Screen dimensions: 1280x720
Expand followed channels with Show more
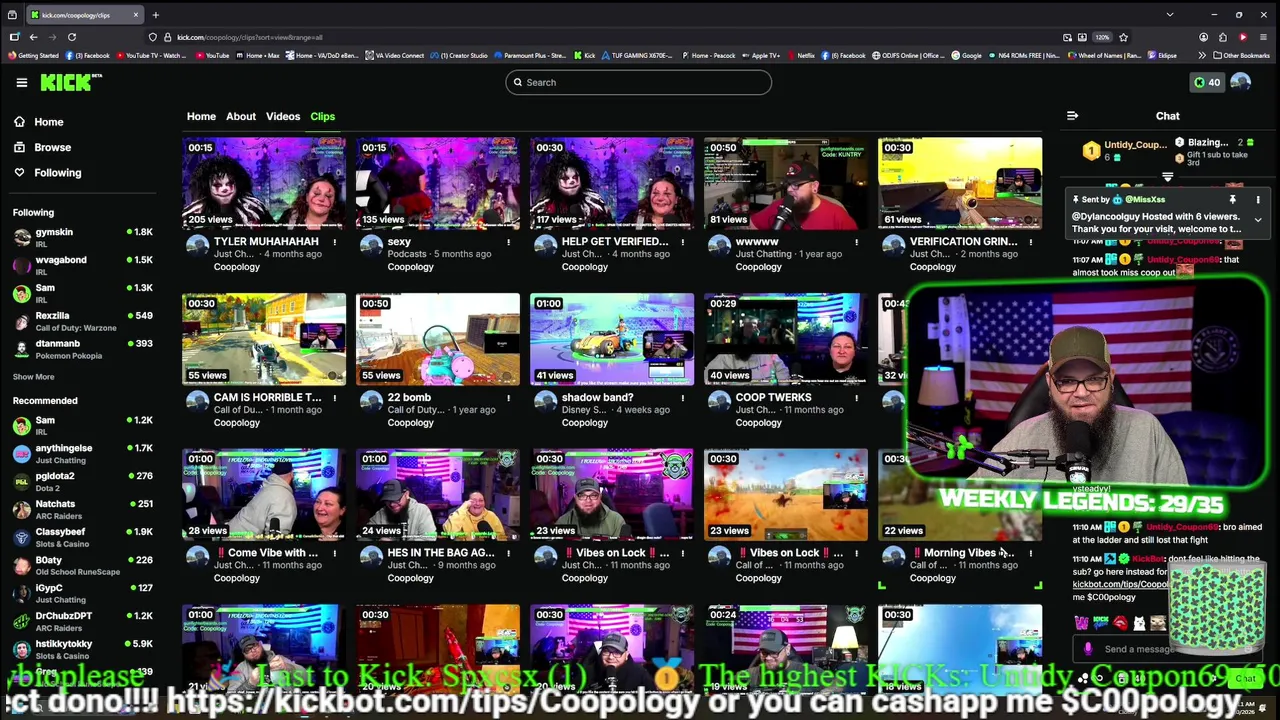(x=33, y=377)
